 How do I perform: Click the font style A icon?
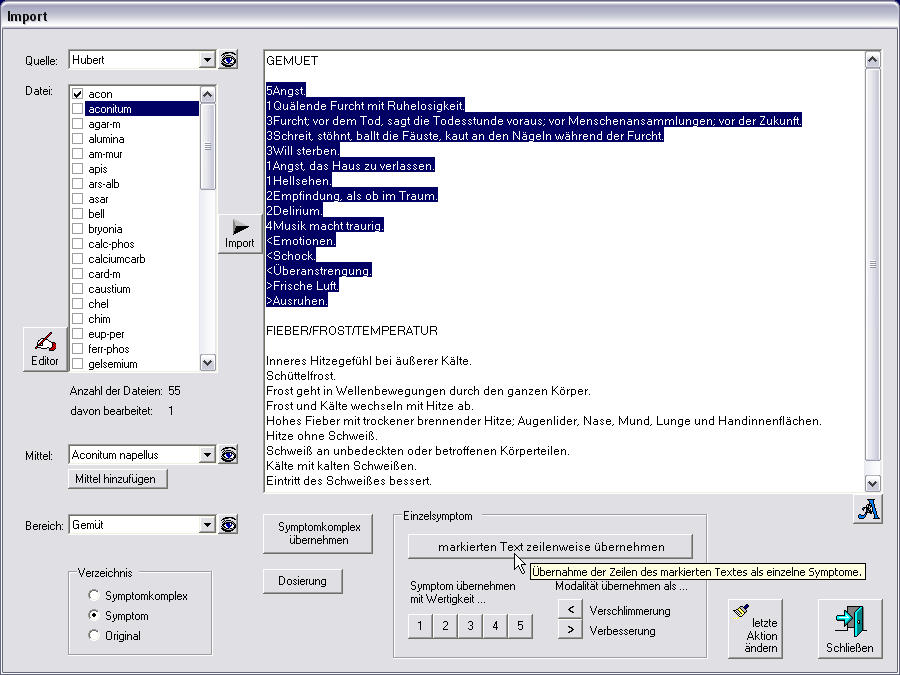click(867, 509)
